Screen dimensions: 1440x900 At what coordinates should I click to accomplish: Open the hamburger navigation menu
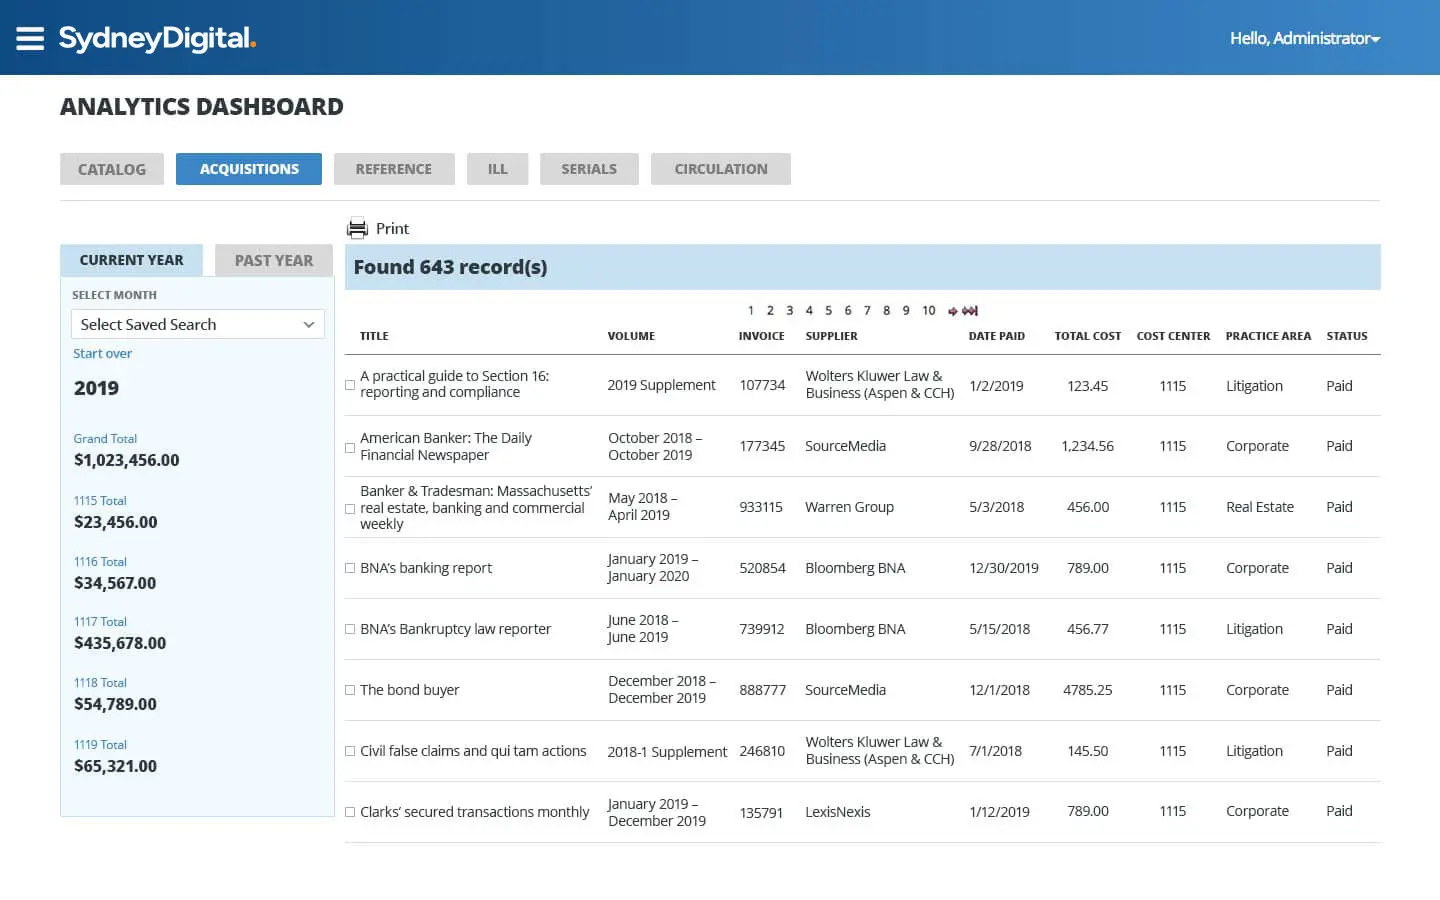[x=29, y=38]
